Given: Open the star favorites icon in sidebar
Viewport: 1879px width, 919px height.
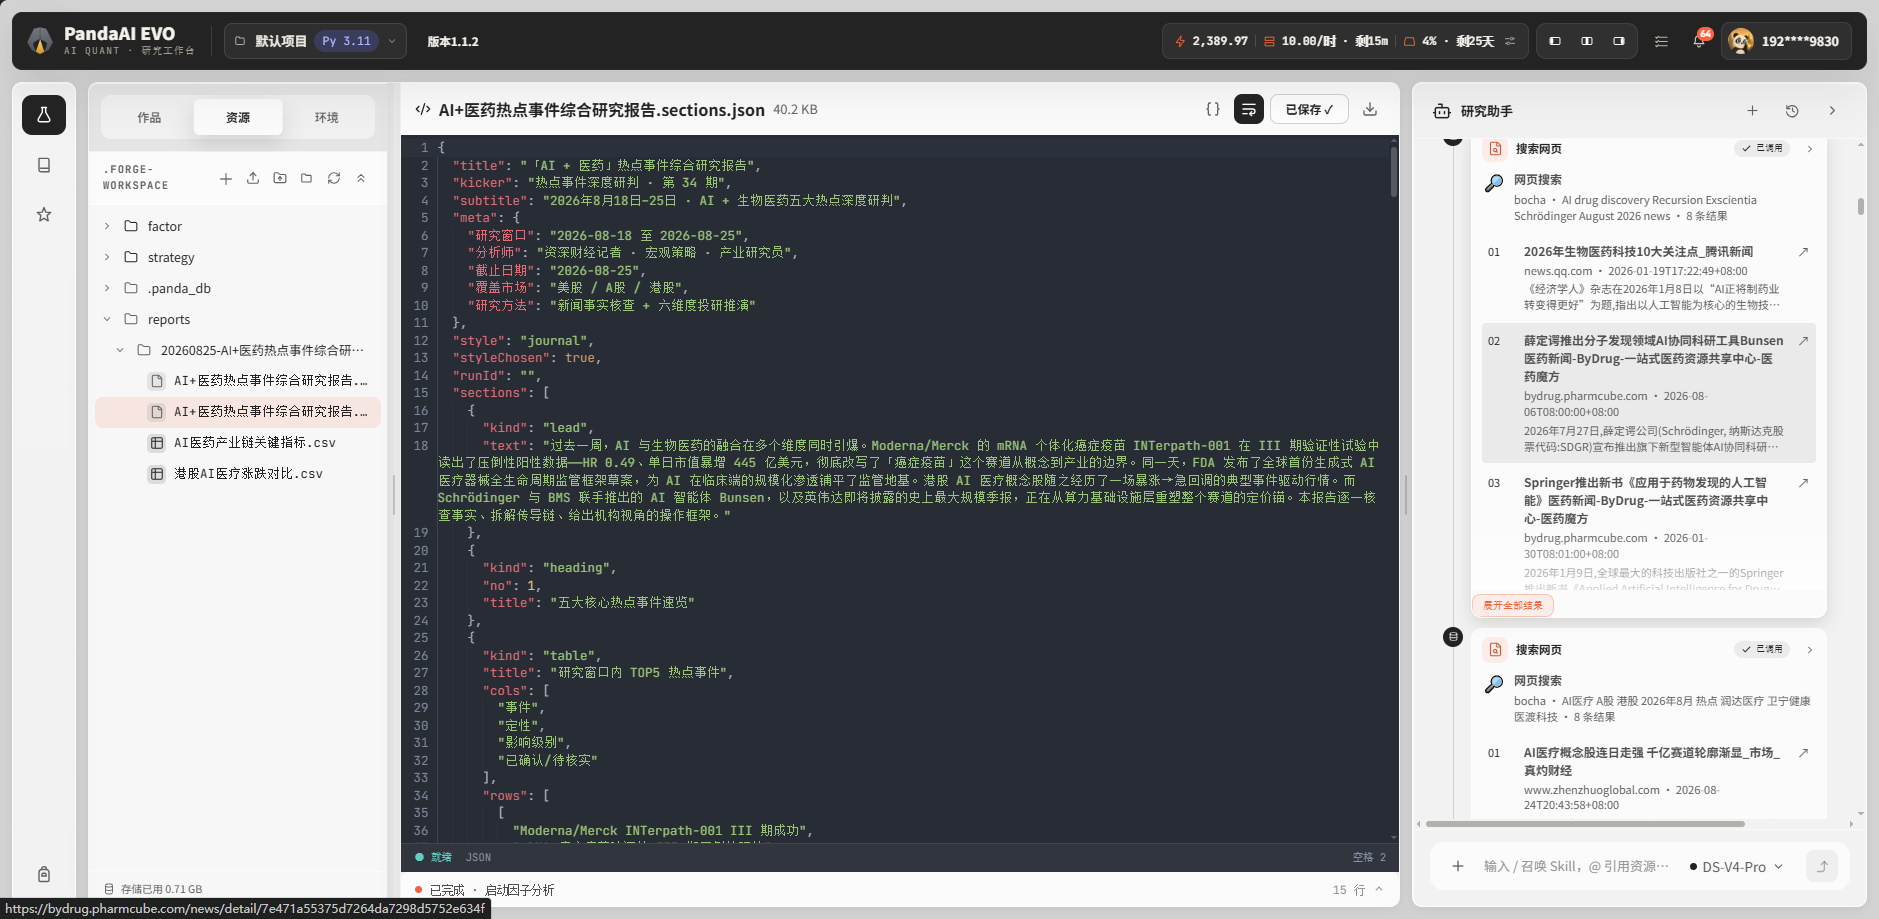Looking at the screenshot, I should click(x=44, y=214).
